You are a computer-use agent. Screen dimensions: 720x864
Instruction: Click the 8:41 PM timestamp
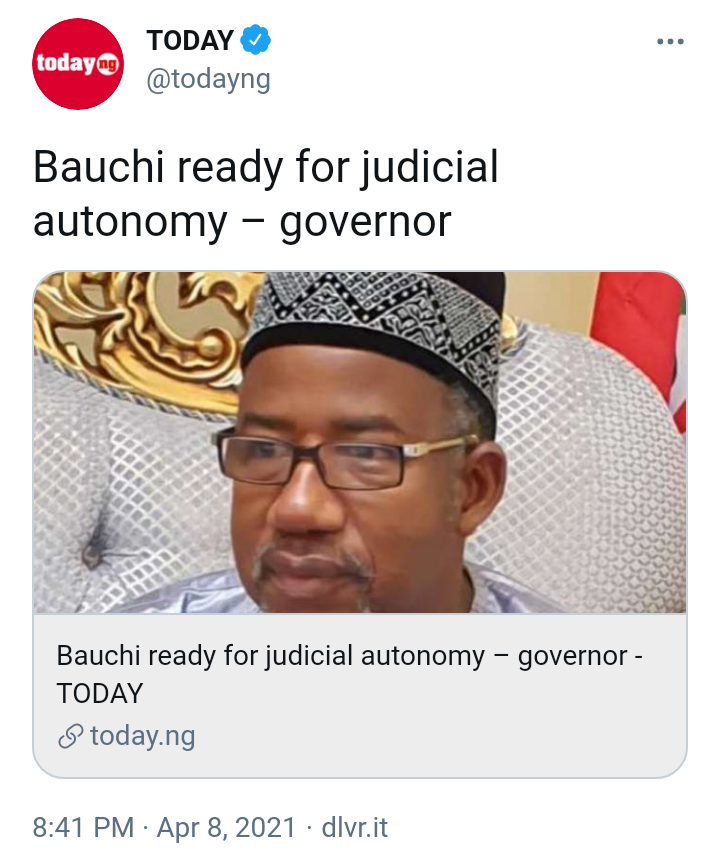coord(83,828)
